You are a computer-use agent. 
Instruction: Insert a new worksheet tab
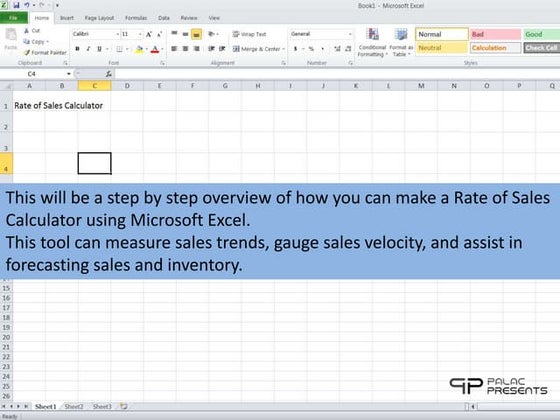124,406
